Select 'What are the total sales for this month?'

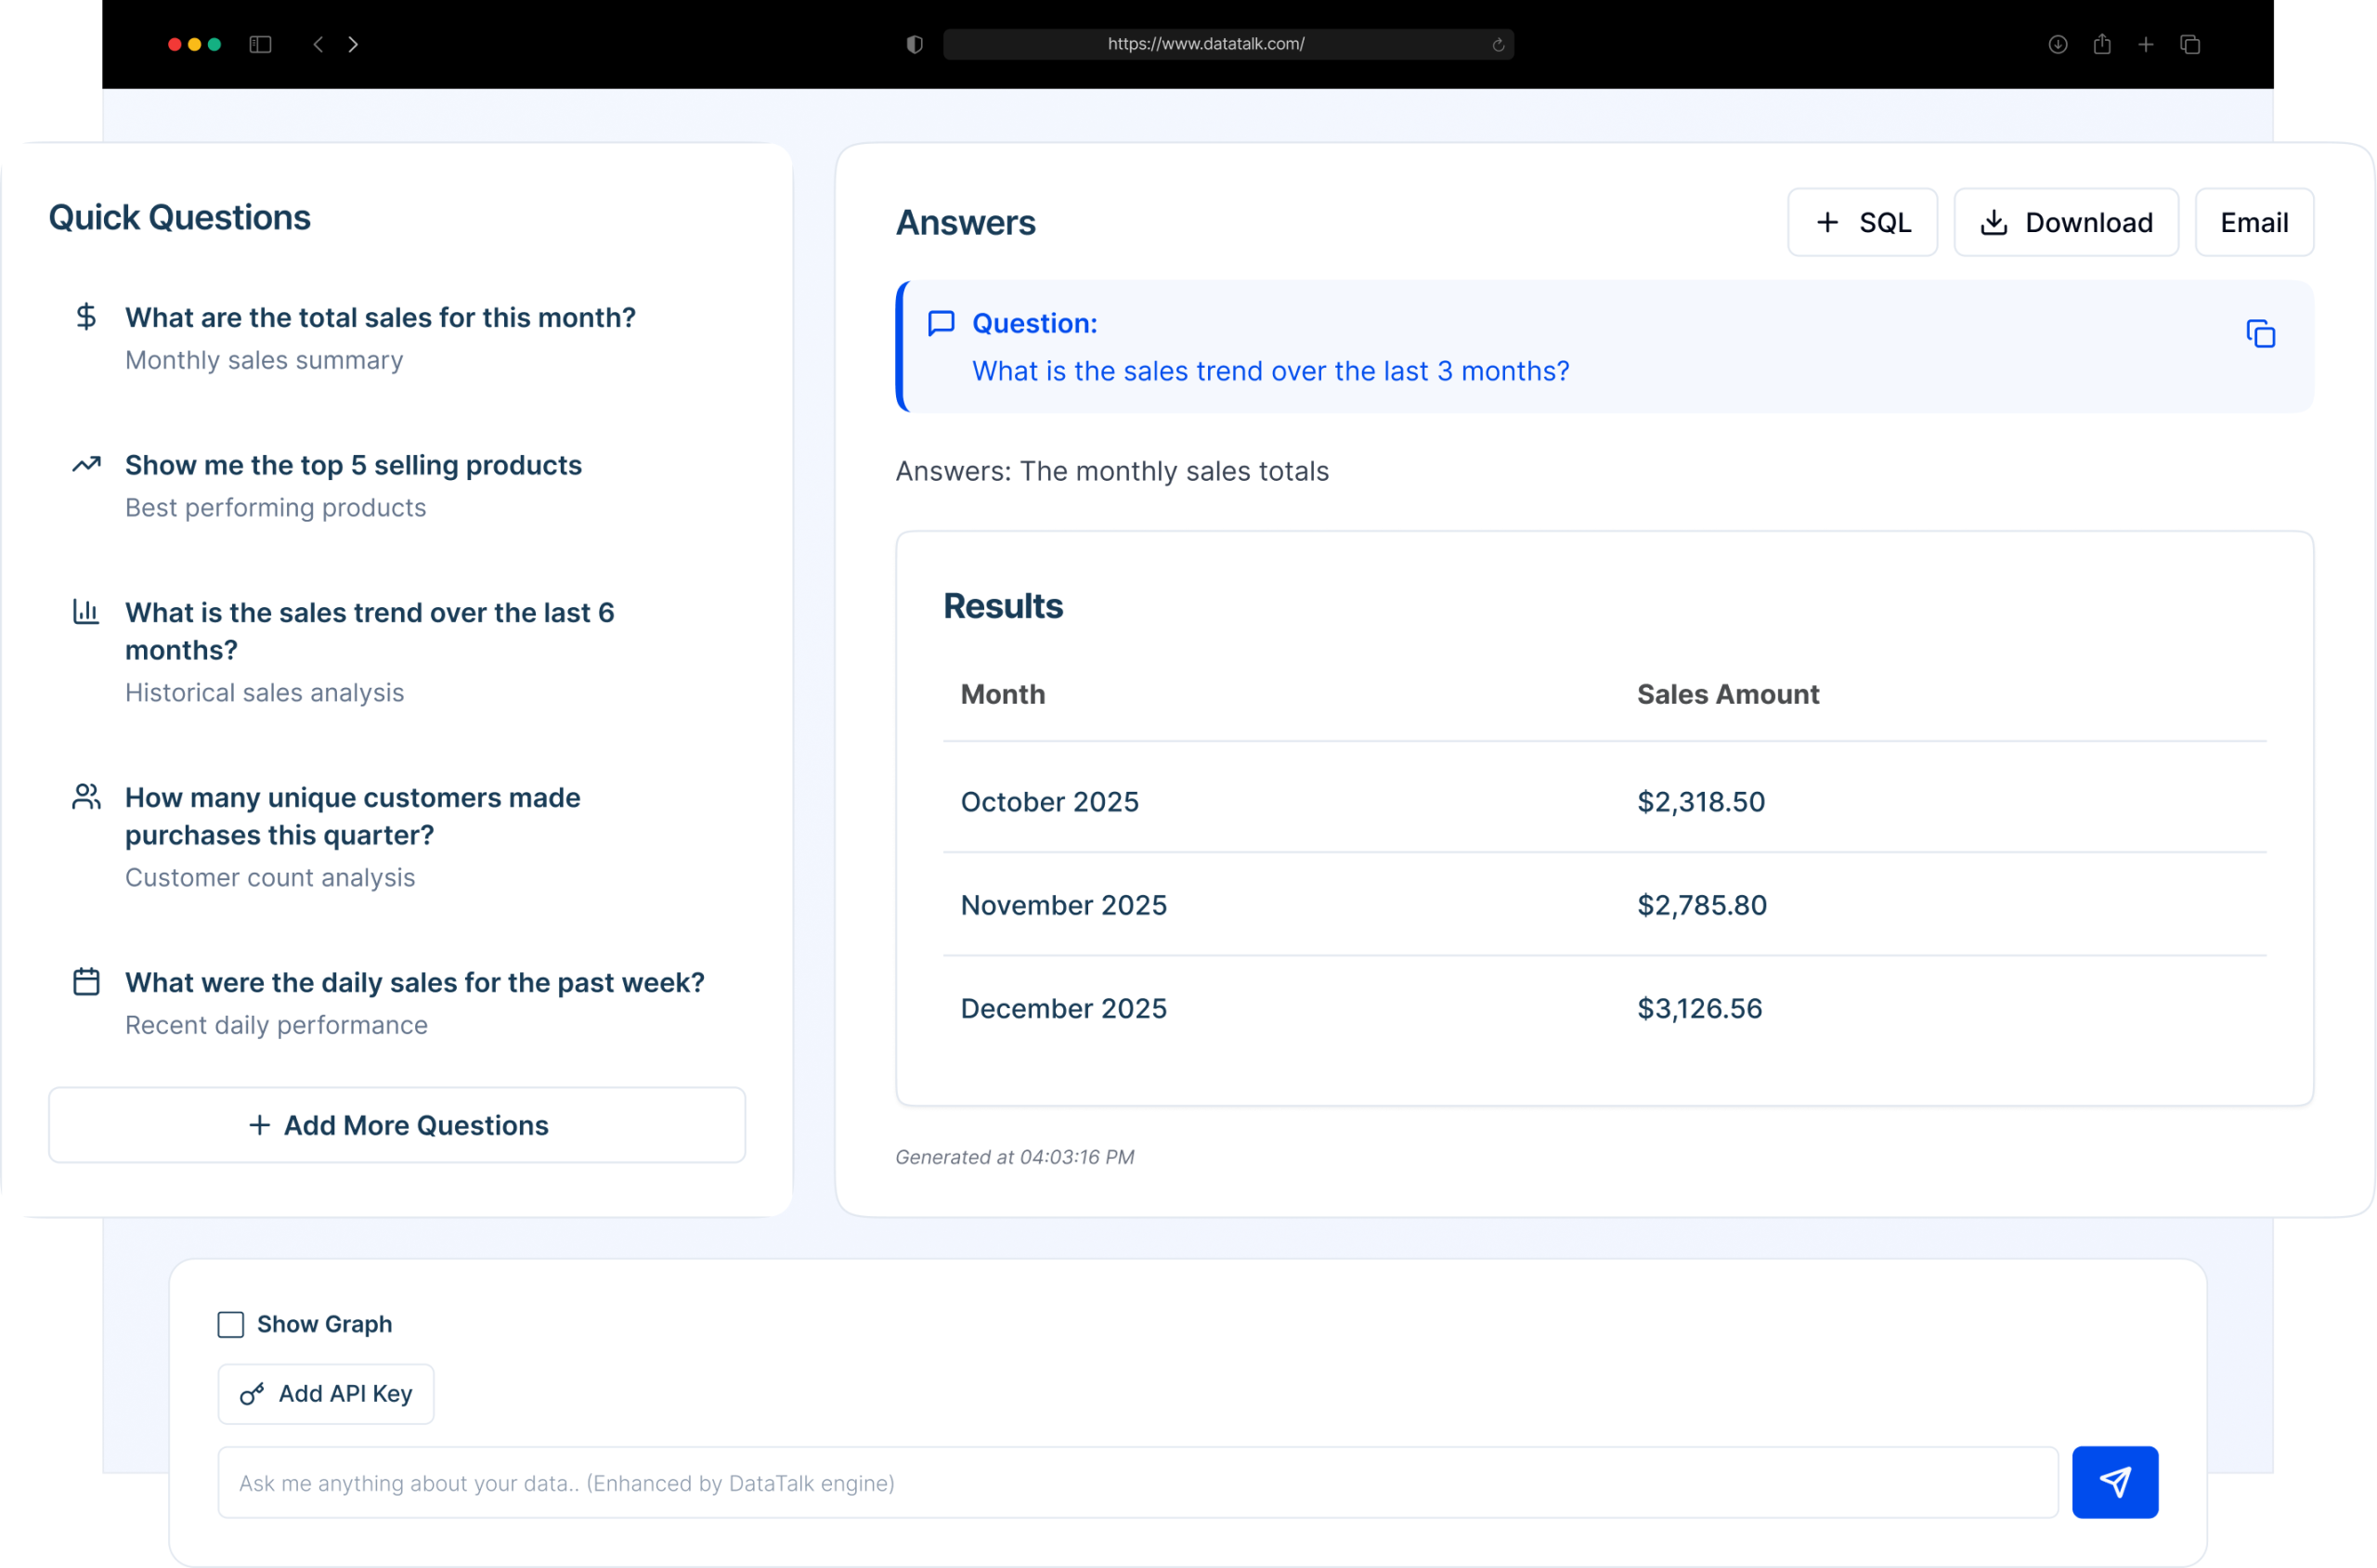pos(380,317)
